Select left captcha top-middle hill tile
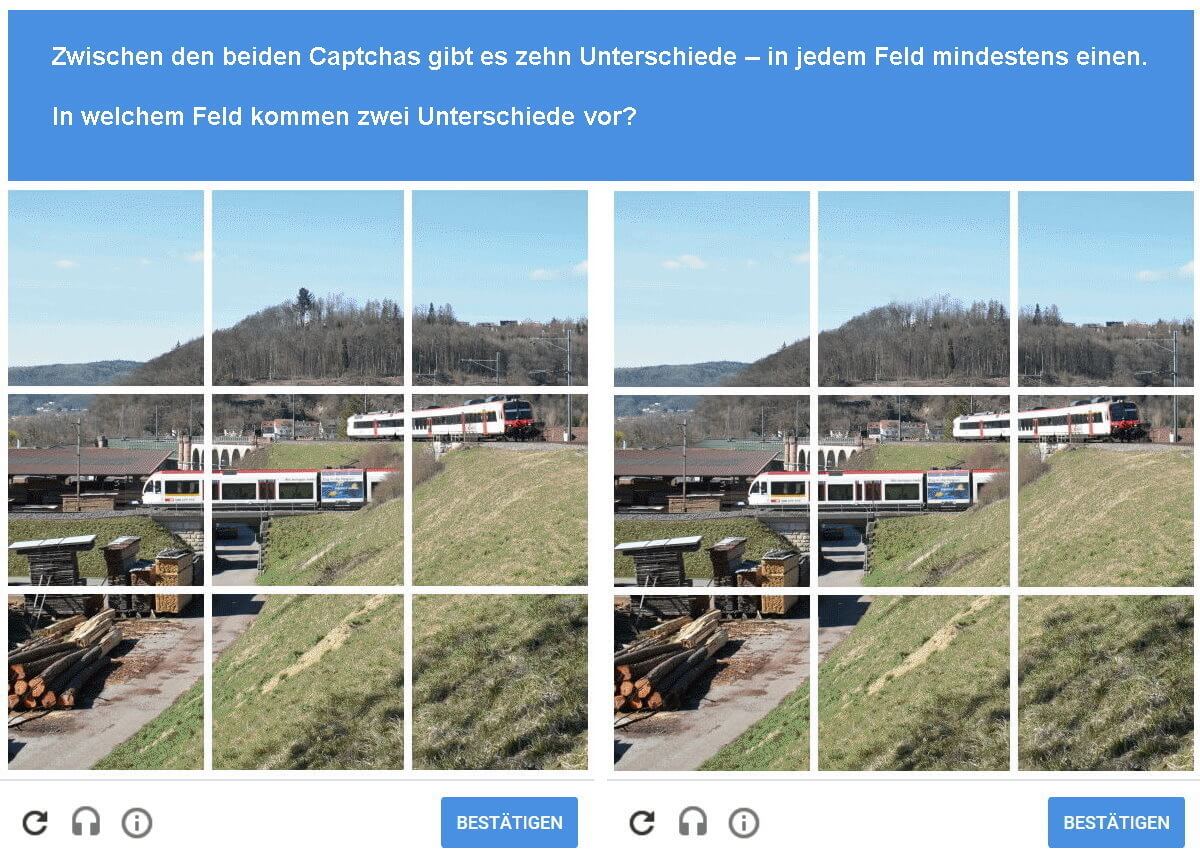1200x862 pixels. point(308,288)
